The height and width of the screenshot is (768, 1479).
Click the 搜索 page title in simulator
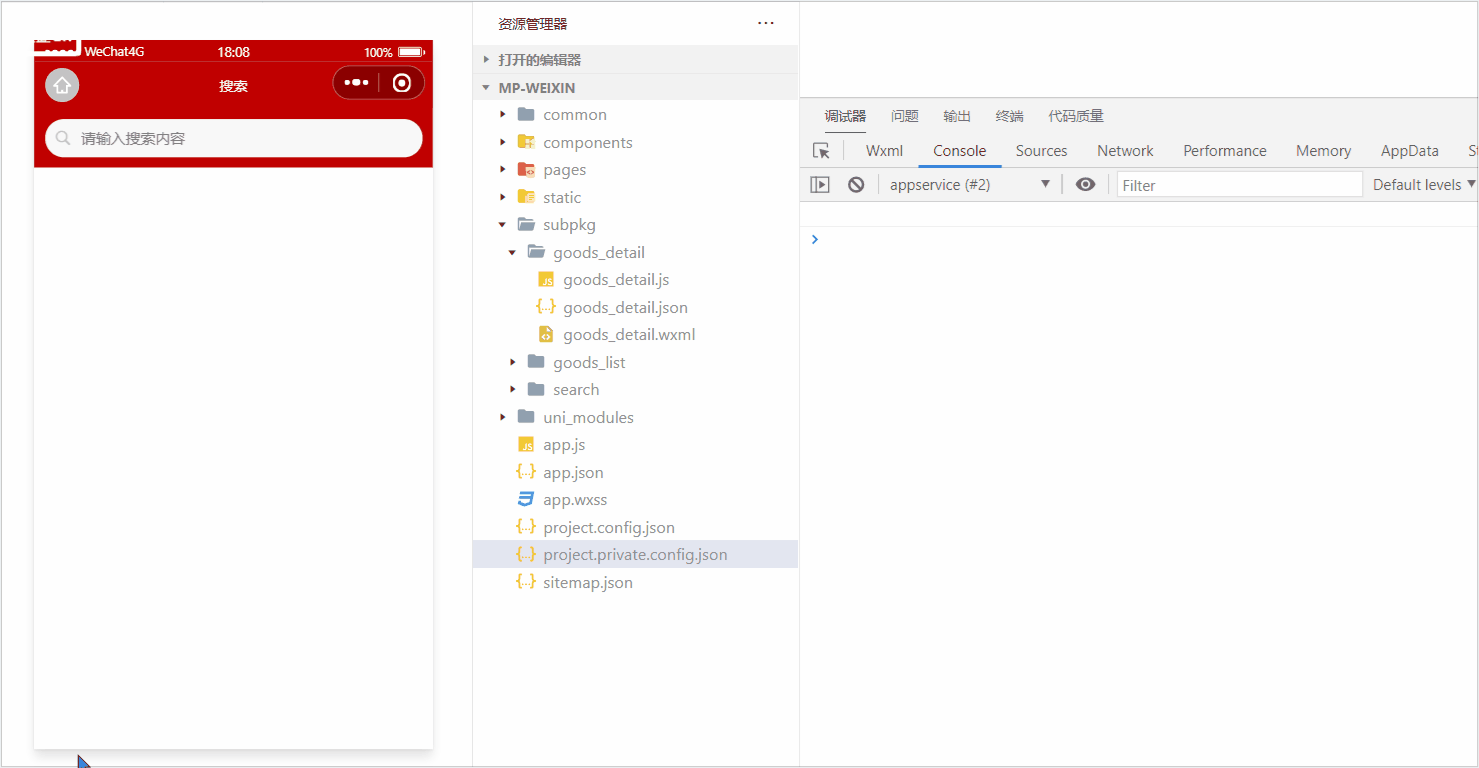click(234, 86)
